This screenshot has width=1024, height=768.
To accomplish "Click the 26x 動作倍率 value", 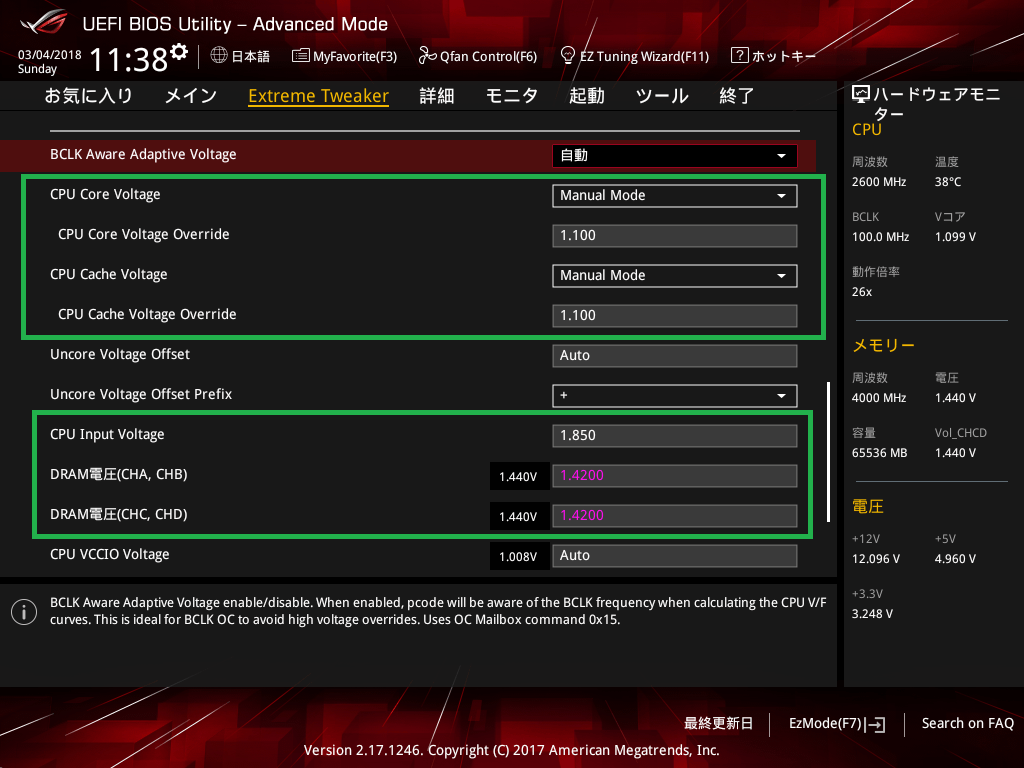I will coord(862,292).
